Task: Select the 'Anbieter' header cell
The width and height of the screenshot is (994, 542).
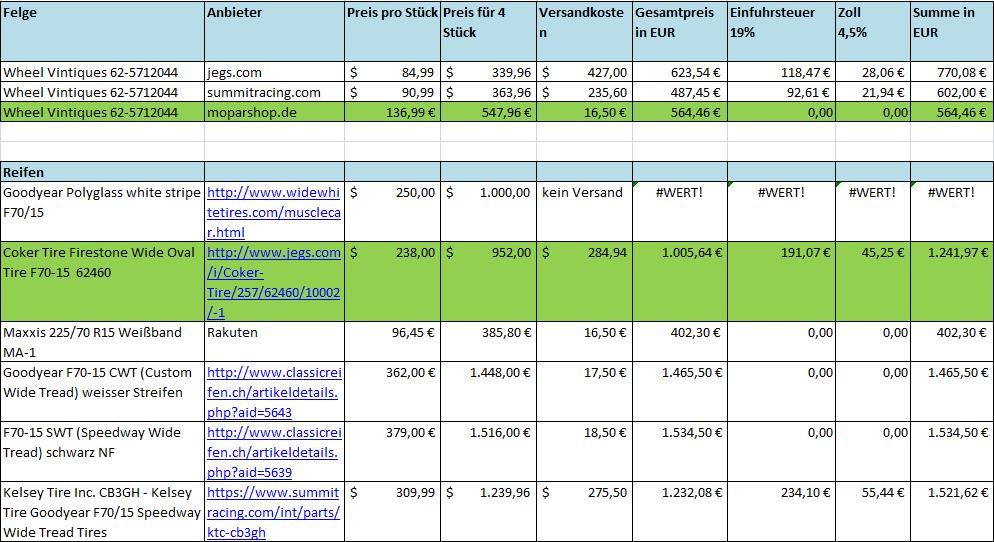Action: (x=274, y=31)
